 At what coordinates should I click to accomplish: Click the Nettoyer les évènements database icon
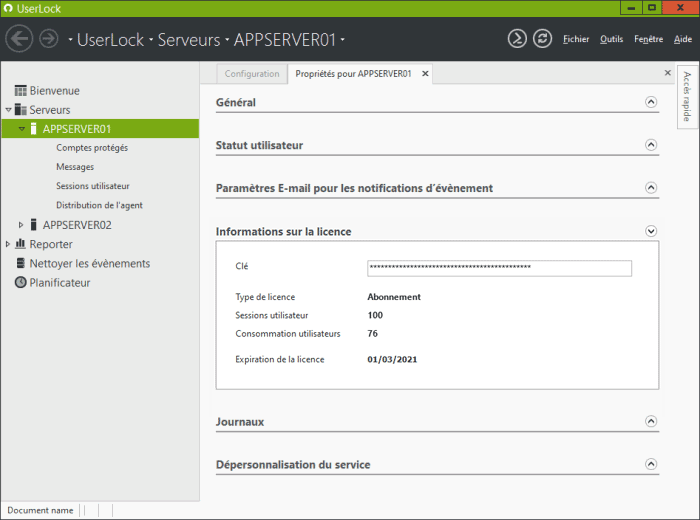click(21, 263)
